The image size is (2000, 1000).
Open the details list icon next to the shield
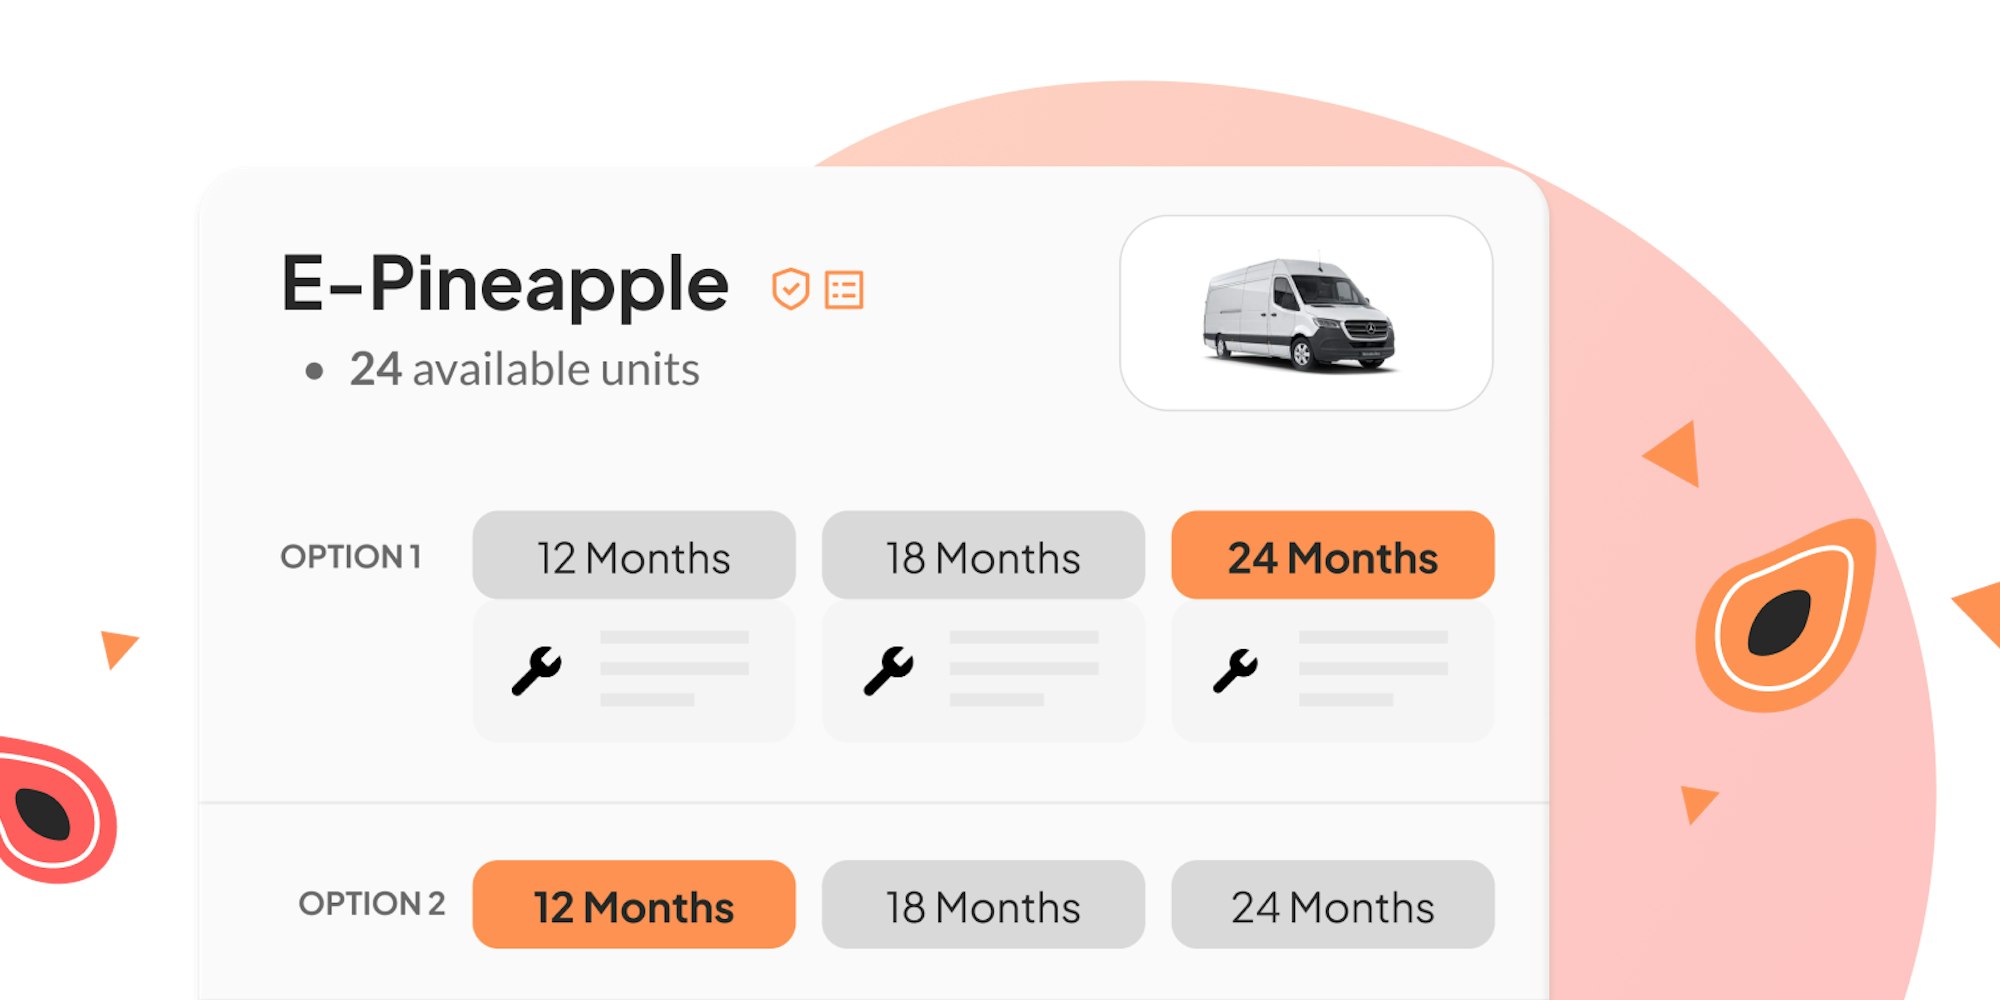click(845, 289)
